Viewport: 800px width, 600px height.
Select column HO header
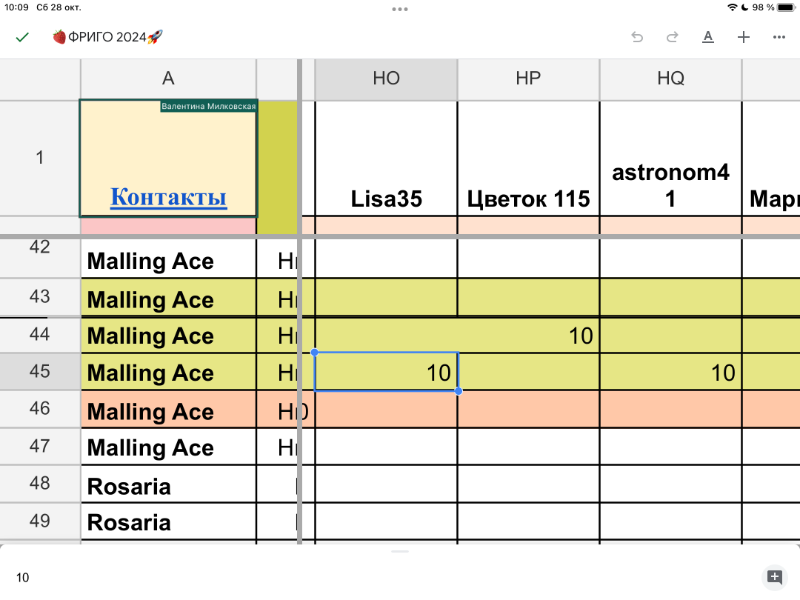(386, 79)
